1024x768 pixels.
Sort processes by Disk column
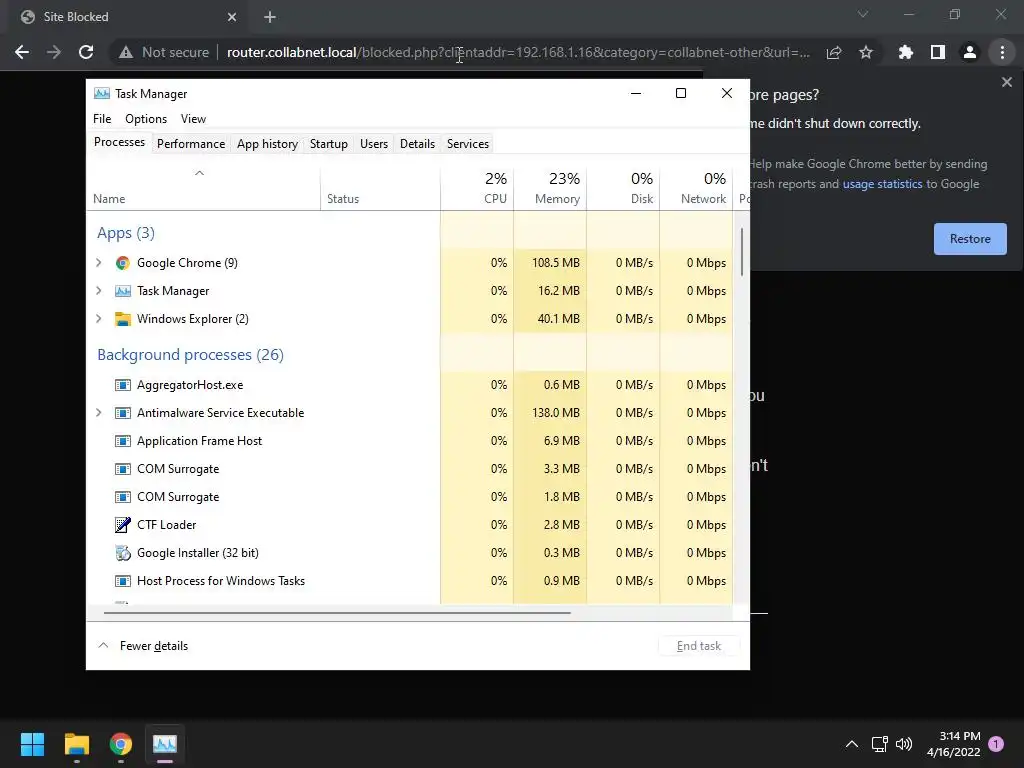[623, 187]
